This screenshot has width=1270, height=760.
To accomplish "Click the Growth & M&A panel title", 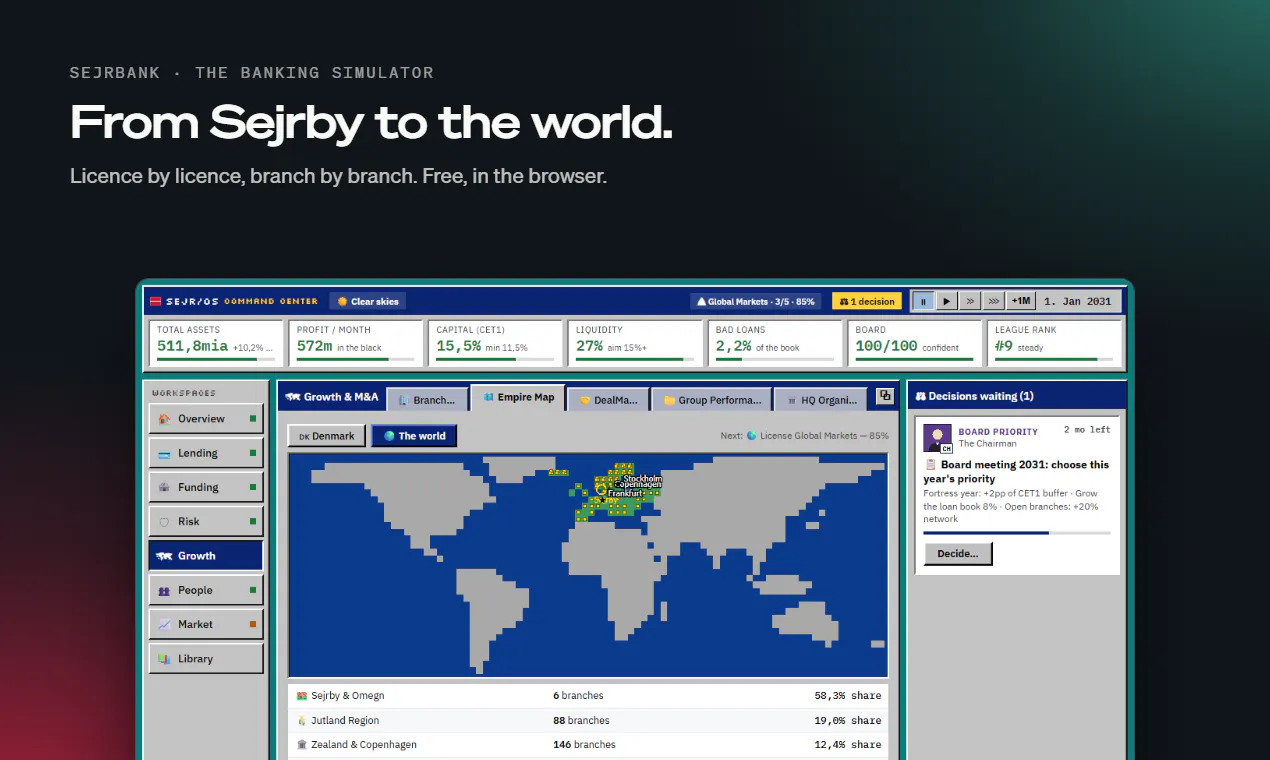I will pyautogui.click(x=331, y=397).
